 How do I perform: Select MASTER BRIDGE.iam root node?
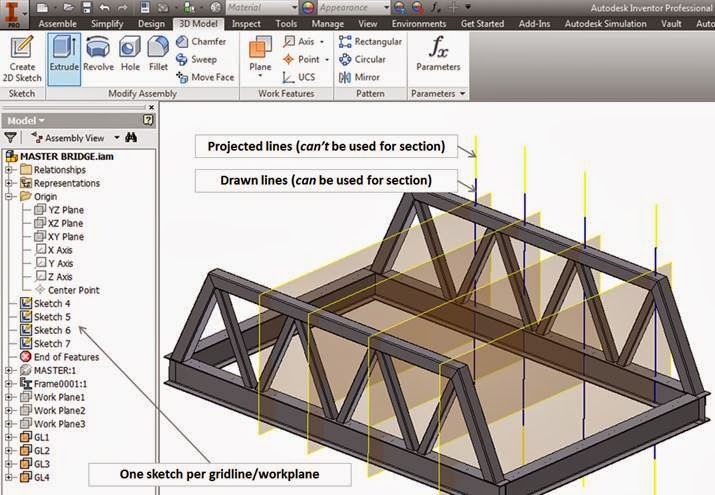click(x=60, y=156)
